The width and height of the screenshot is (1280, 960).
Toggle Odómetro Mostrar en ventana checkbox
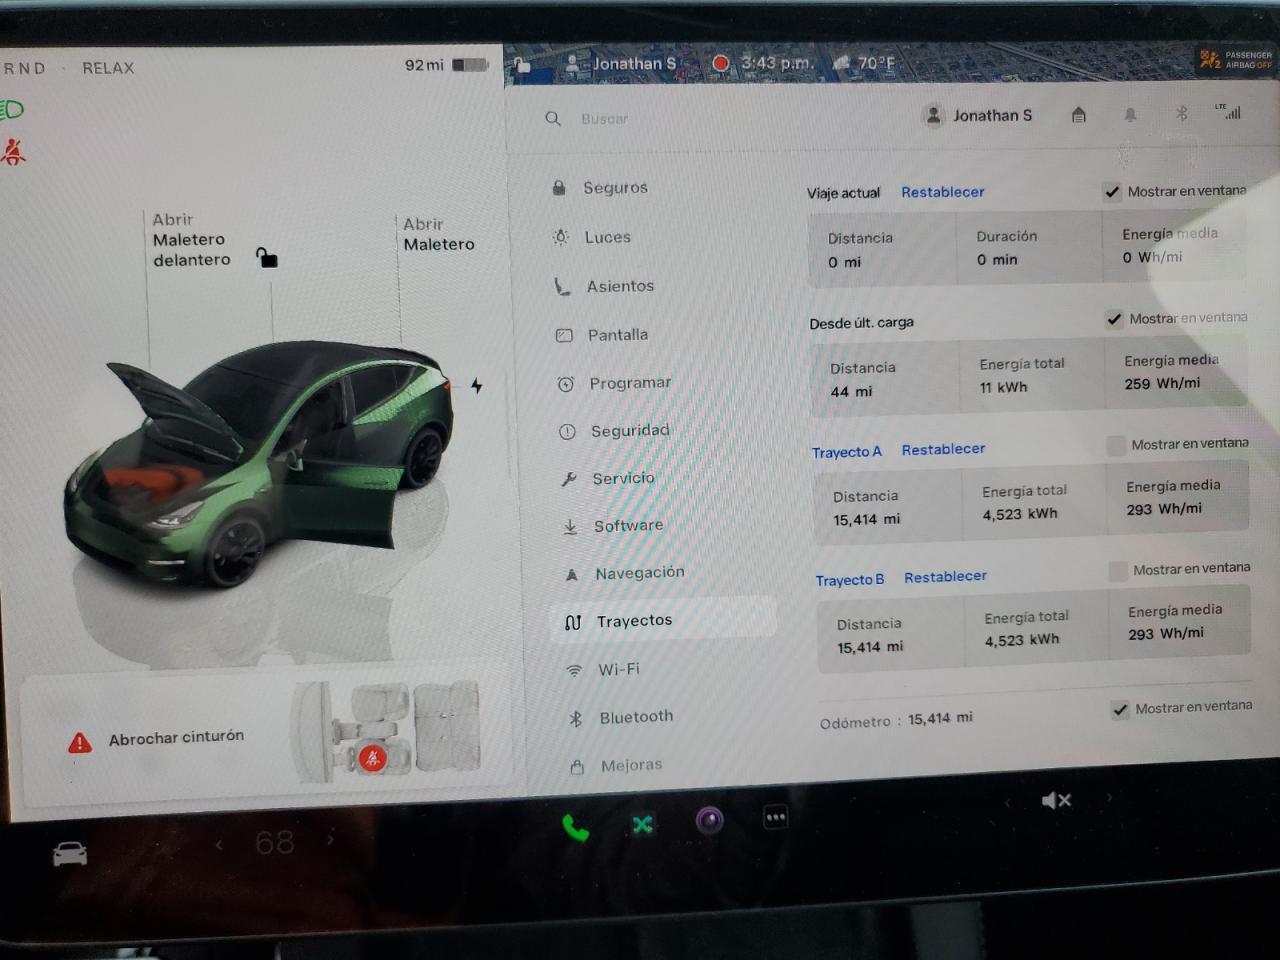tap(1120, 710)
